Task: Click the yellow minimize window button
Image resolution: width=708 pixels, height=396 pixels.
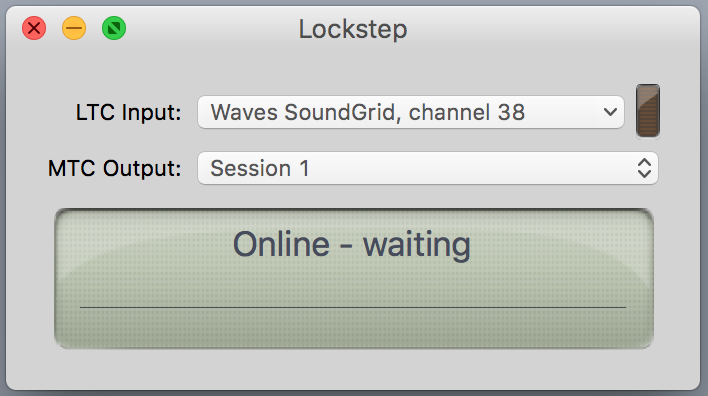Action: pyautogui.click(x=74, y=28)
